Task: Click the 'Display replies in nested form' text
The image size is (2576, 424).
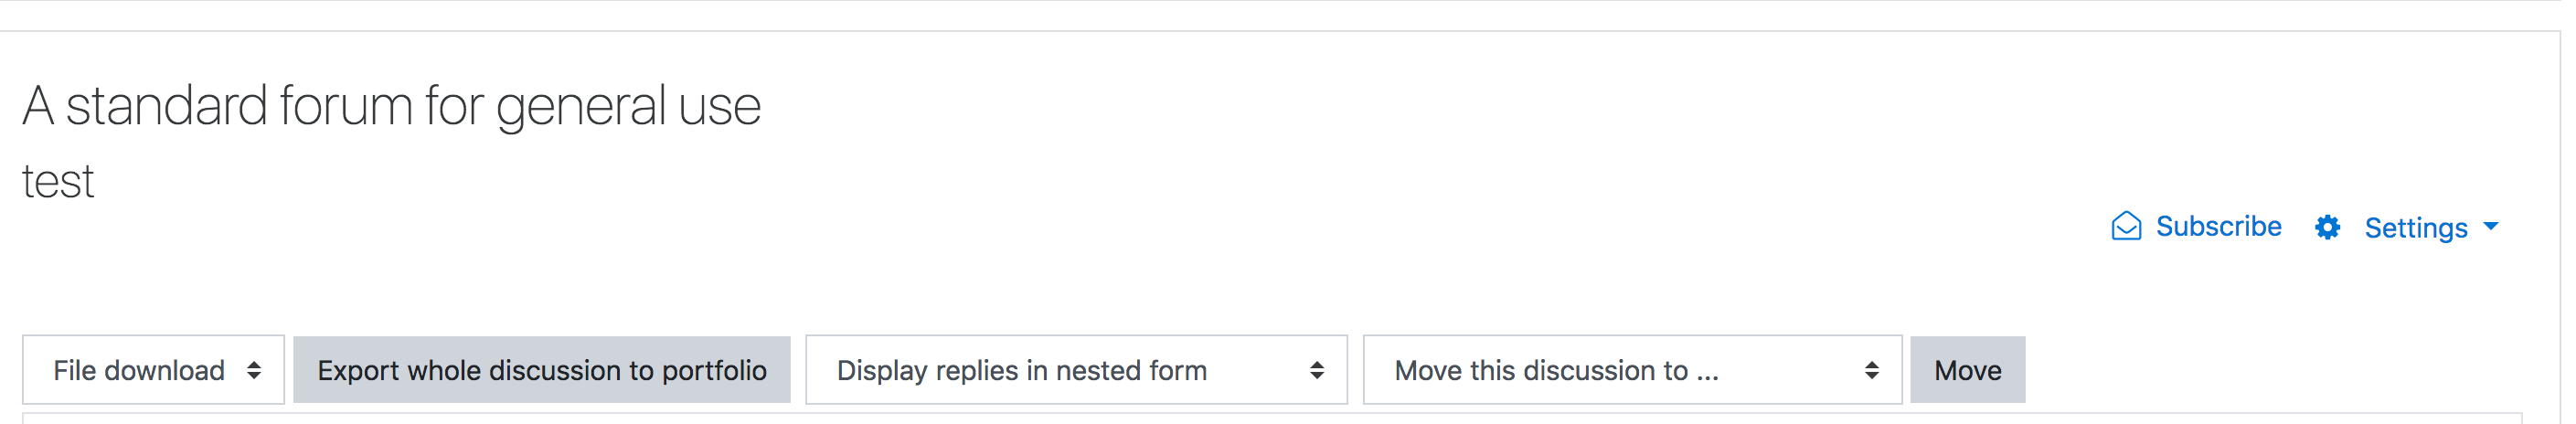Action: (x=1022, y=371)
